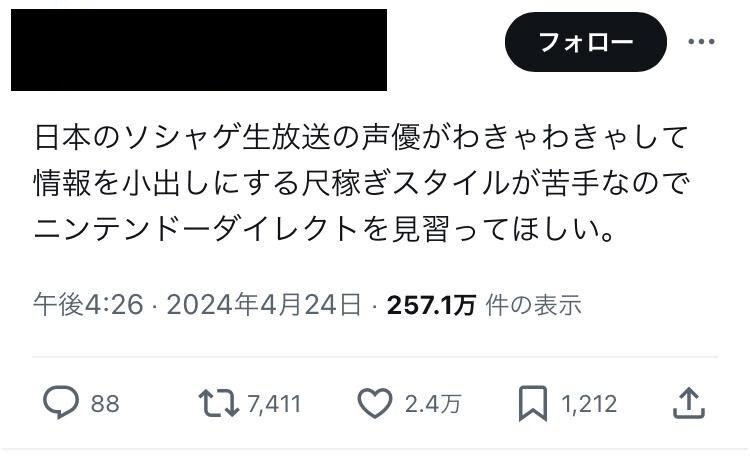Image resolution: width=750 pixels, height=461 pixels.
Task: Click the 午後4:26 timestamp
Action: [88, 305]
